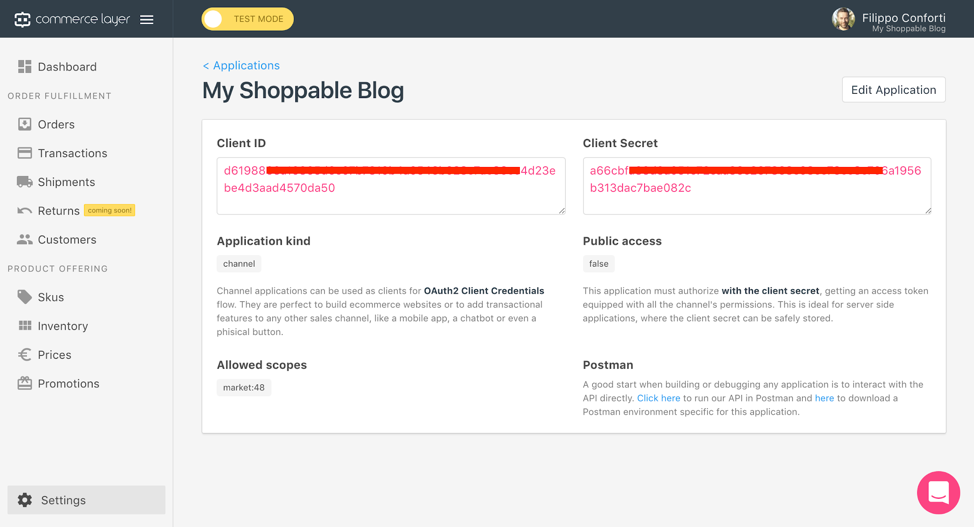974x527 pixels.
Task: Select Shipments in the sidebar
Action: tap(66, 182)
